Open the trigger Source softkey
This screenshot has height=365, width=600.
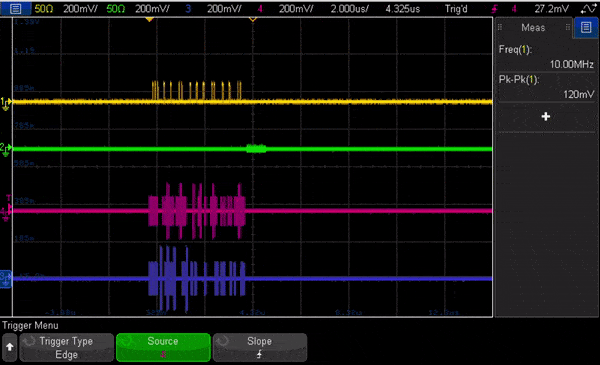[163, 347]
